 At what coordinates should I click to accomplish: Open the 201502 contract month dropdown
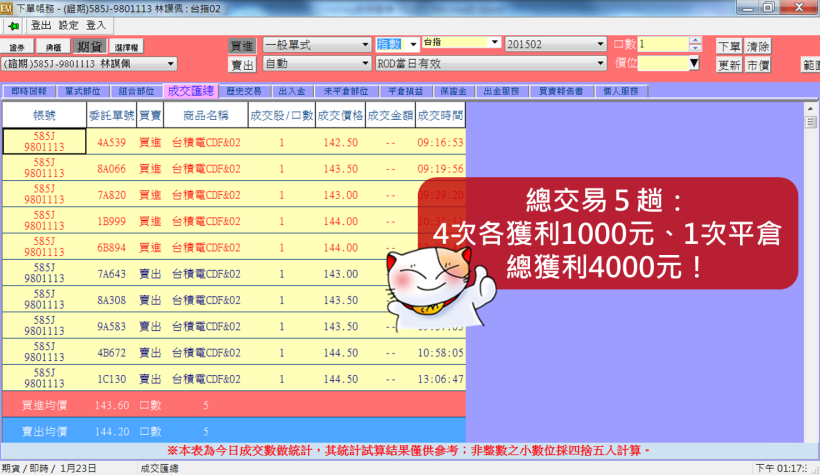tap(601, 45)
